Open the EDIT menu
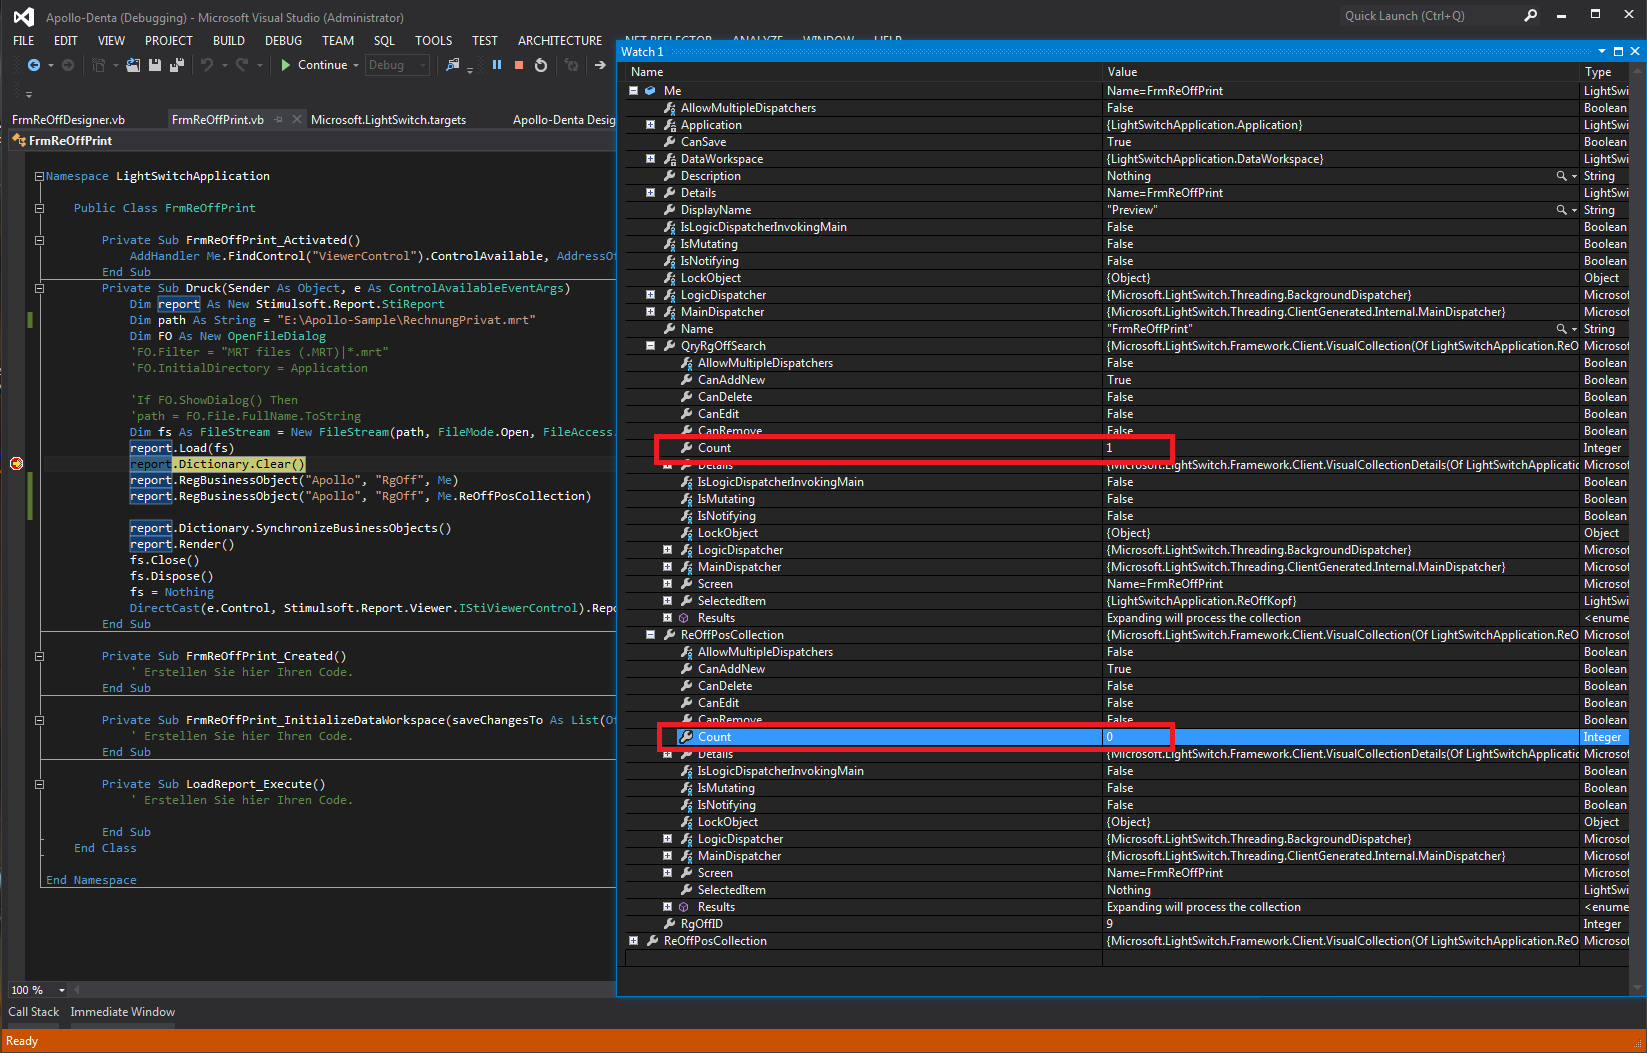Image resolution: width=1647 pixels, height=1053 pixels. tap(66, 41)
